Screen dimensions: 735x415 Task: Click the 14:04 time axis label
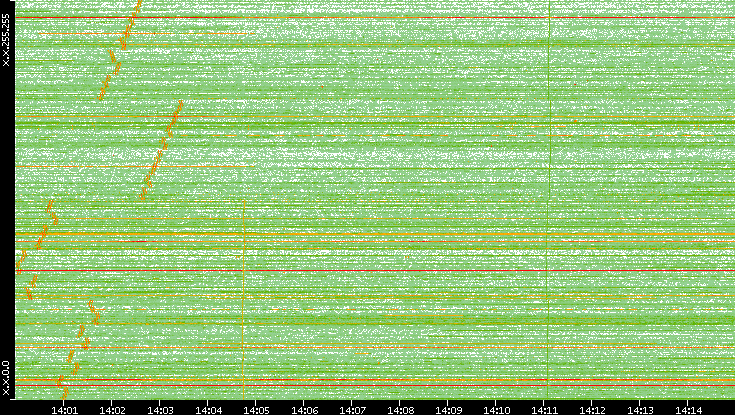click(x=208, y=411)
